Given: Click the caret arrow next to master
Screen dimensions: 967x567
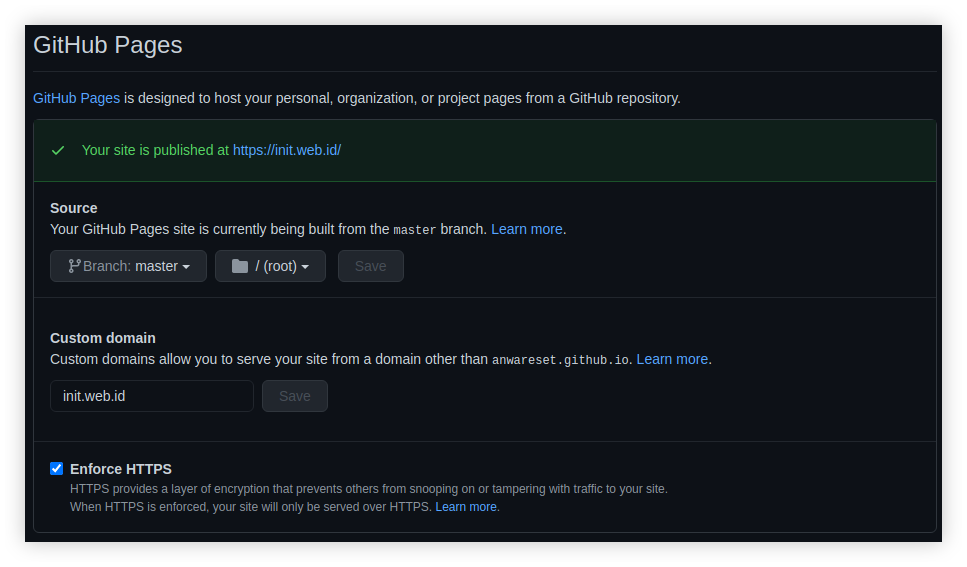Looking at the screenshot, I should (186, 267).
